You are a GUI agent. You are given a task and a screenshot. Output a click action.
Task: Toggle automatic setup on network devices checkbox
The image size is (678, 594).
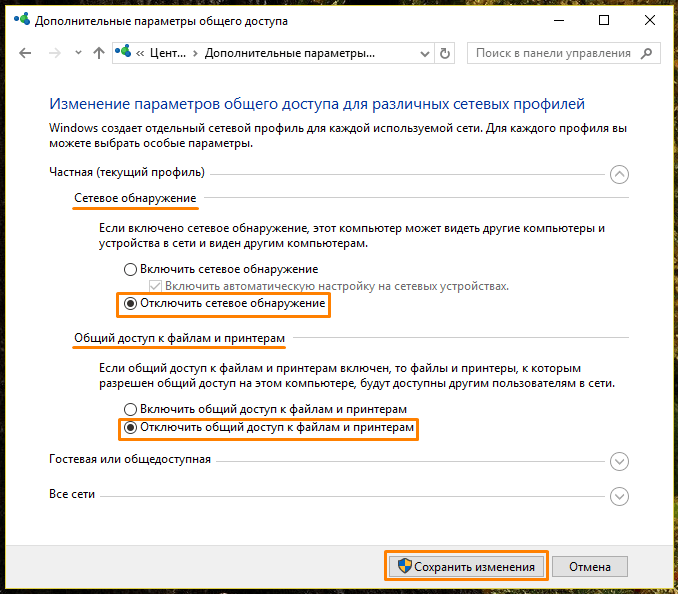155,286
